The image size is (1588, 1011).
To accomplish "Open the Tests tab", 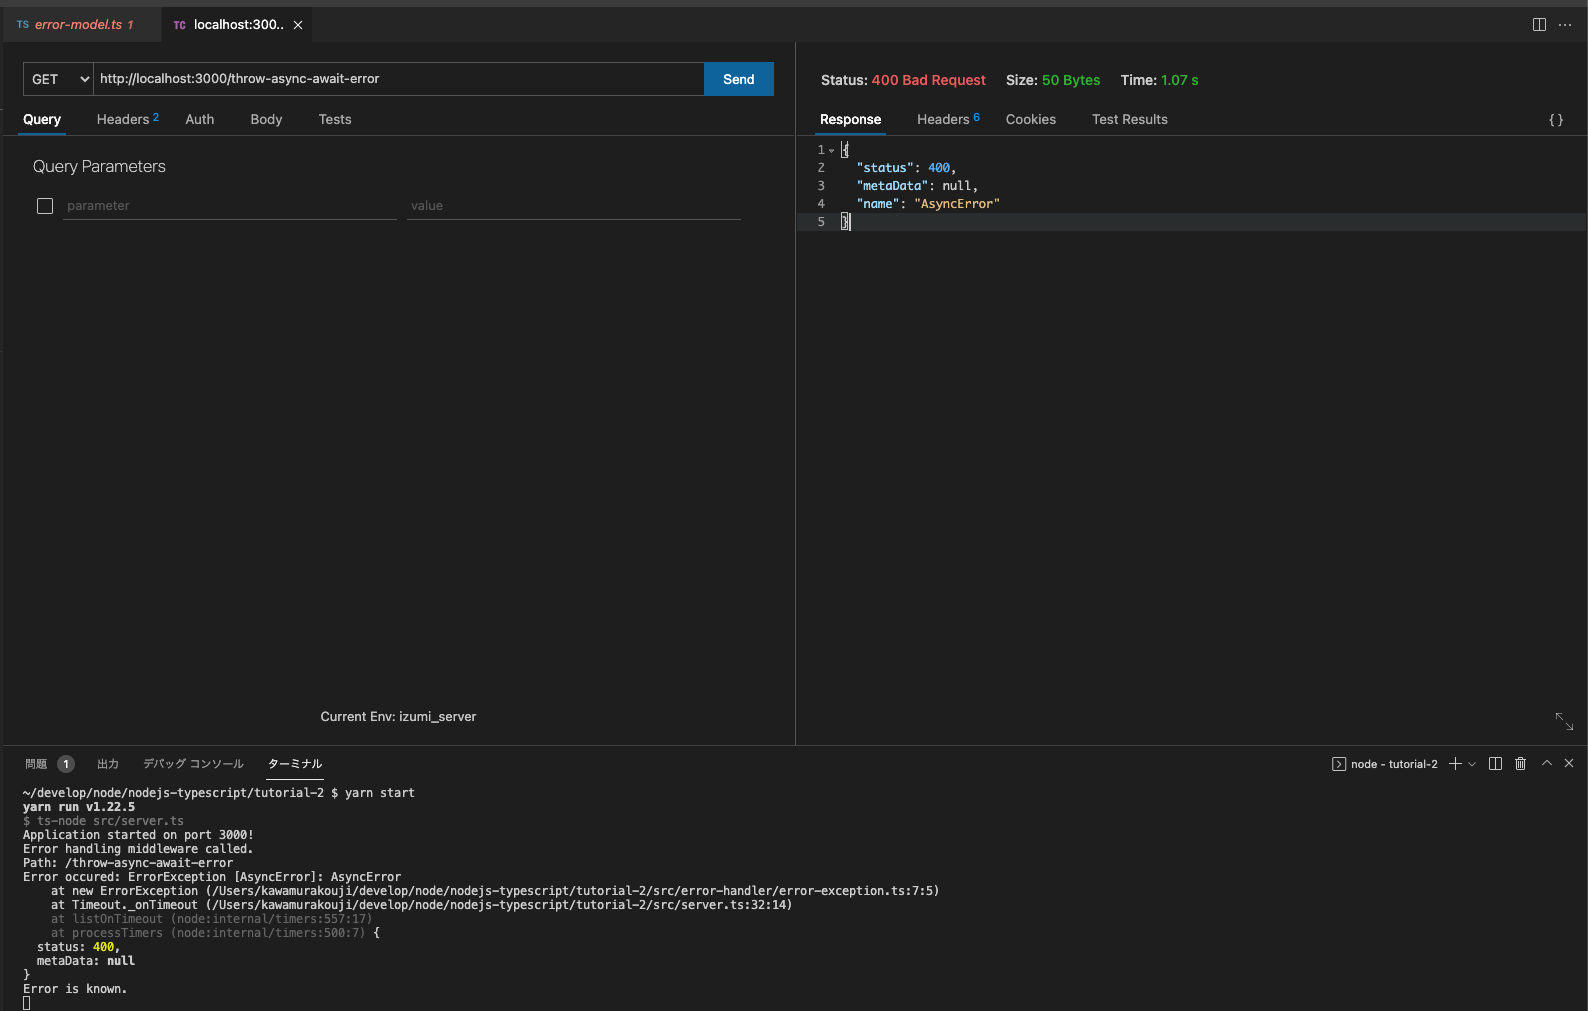I will pos(335,119).
